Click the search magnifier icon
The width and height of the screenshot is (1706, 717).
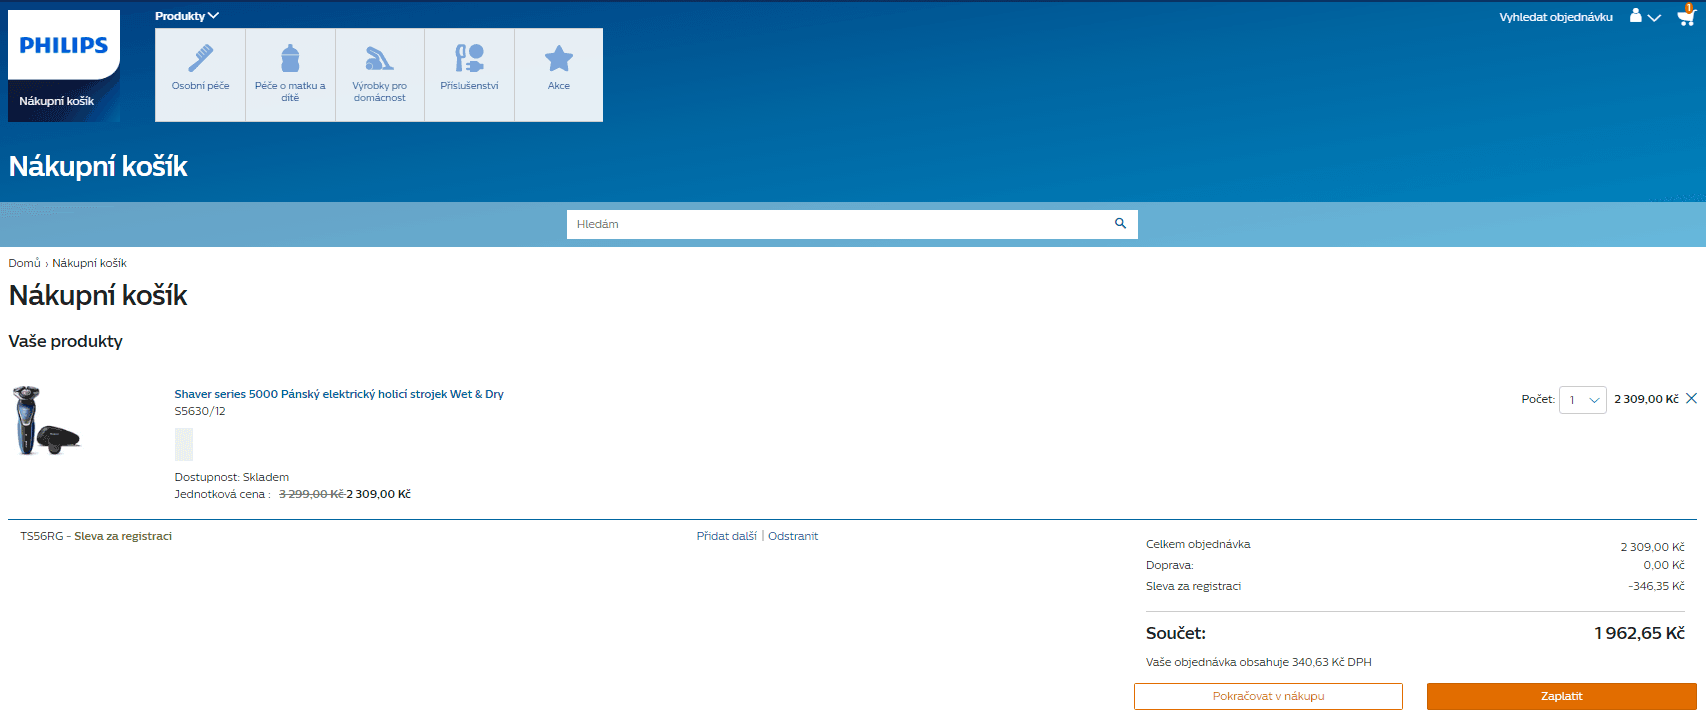[1121, 224]
